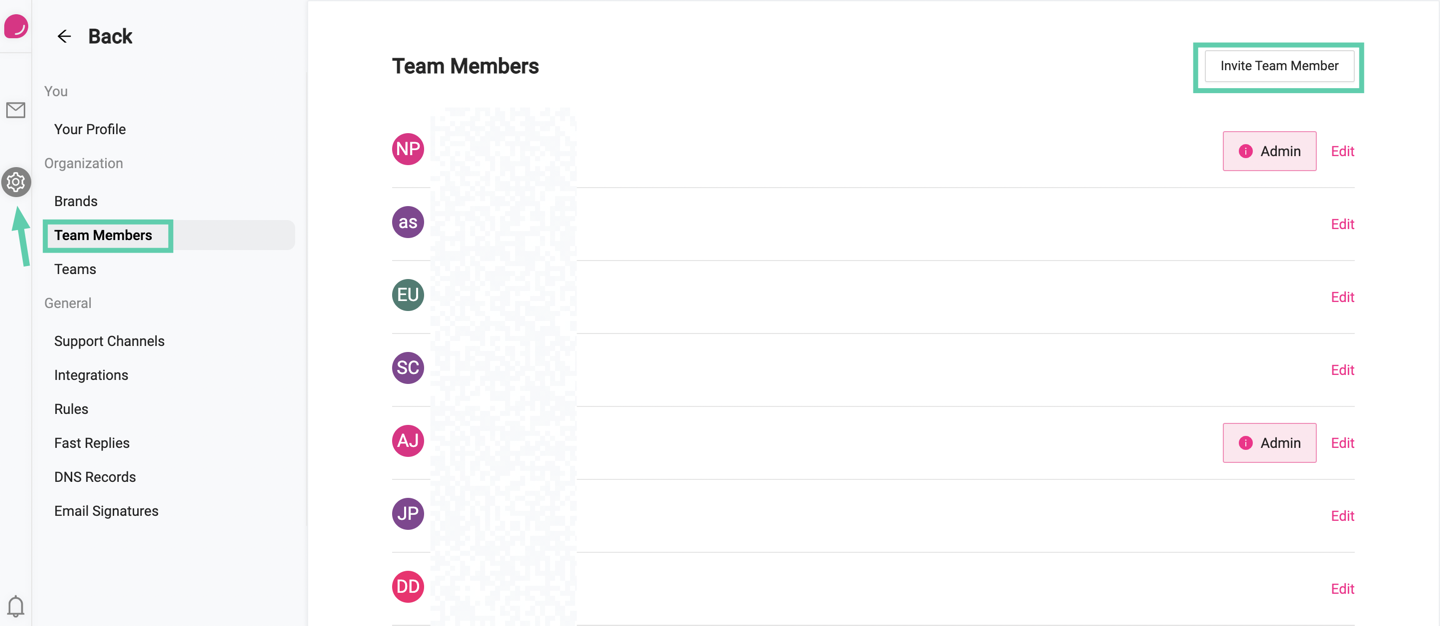This screenshot has height=626, width=1440.
Task: Edit the NP team member
Action: pyautogui.click(x=1342, y=151)
